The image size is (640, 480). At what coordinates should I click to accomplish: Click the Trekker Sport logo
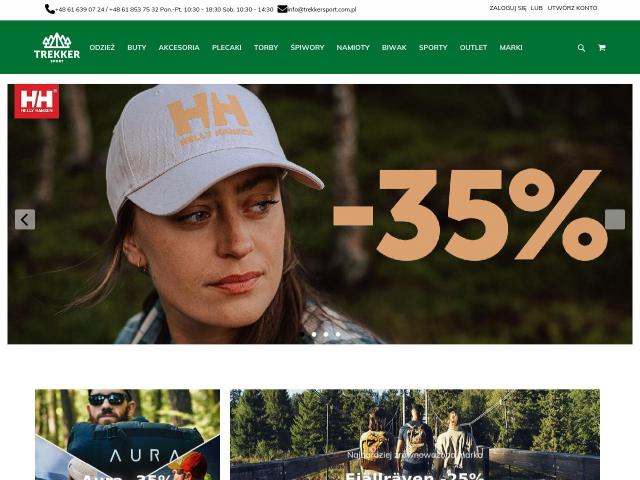pos(57,47)
